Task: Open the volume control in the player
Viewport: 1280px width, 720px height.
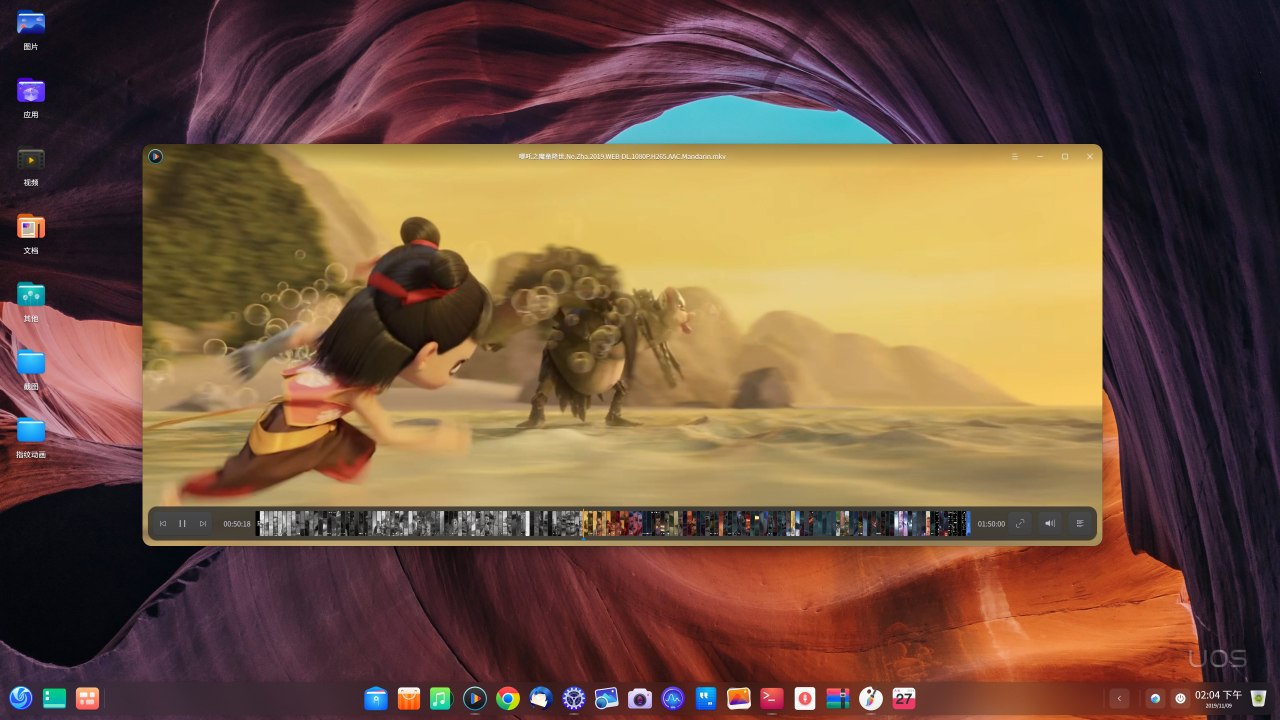Action: point(1050,523)
